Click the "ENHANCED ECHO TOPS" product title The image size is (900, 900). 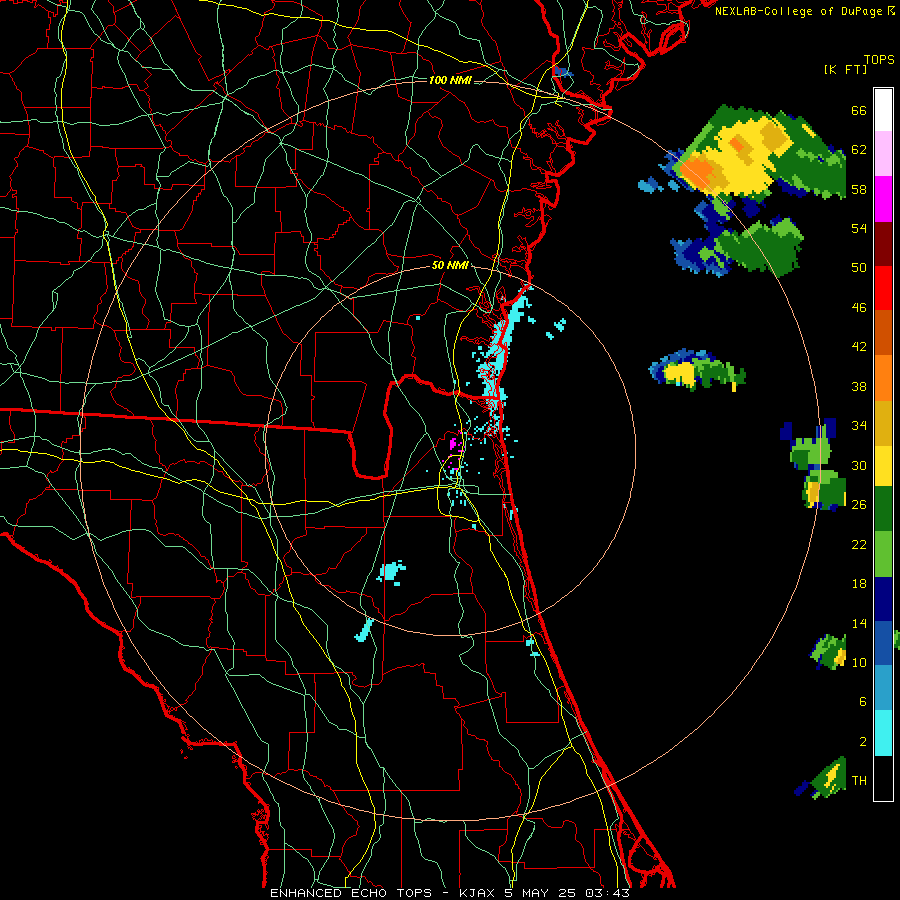pyautogui.click(x=350, y=893)
